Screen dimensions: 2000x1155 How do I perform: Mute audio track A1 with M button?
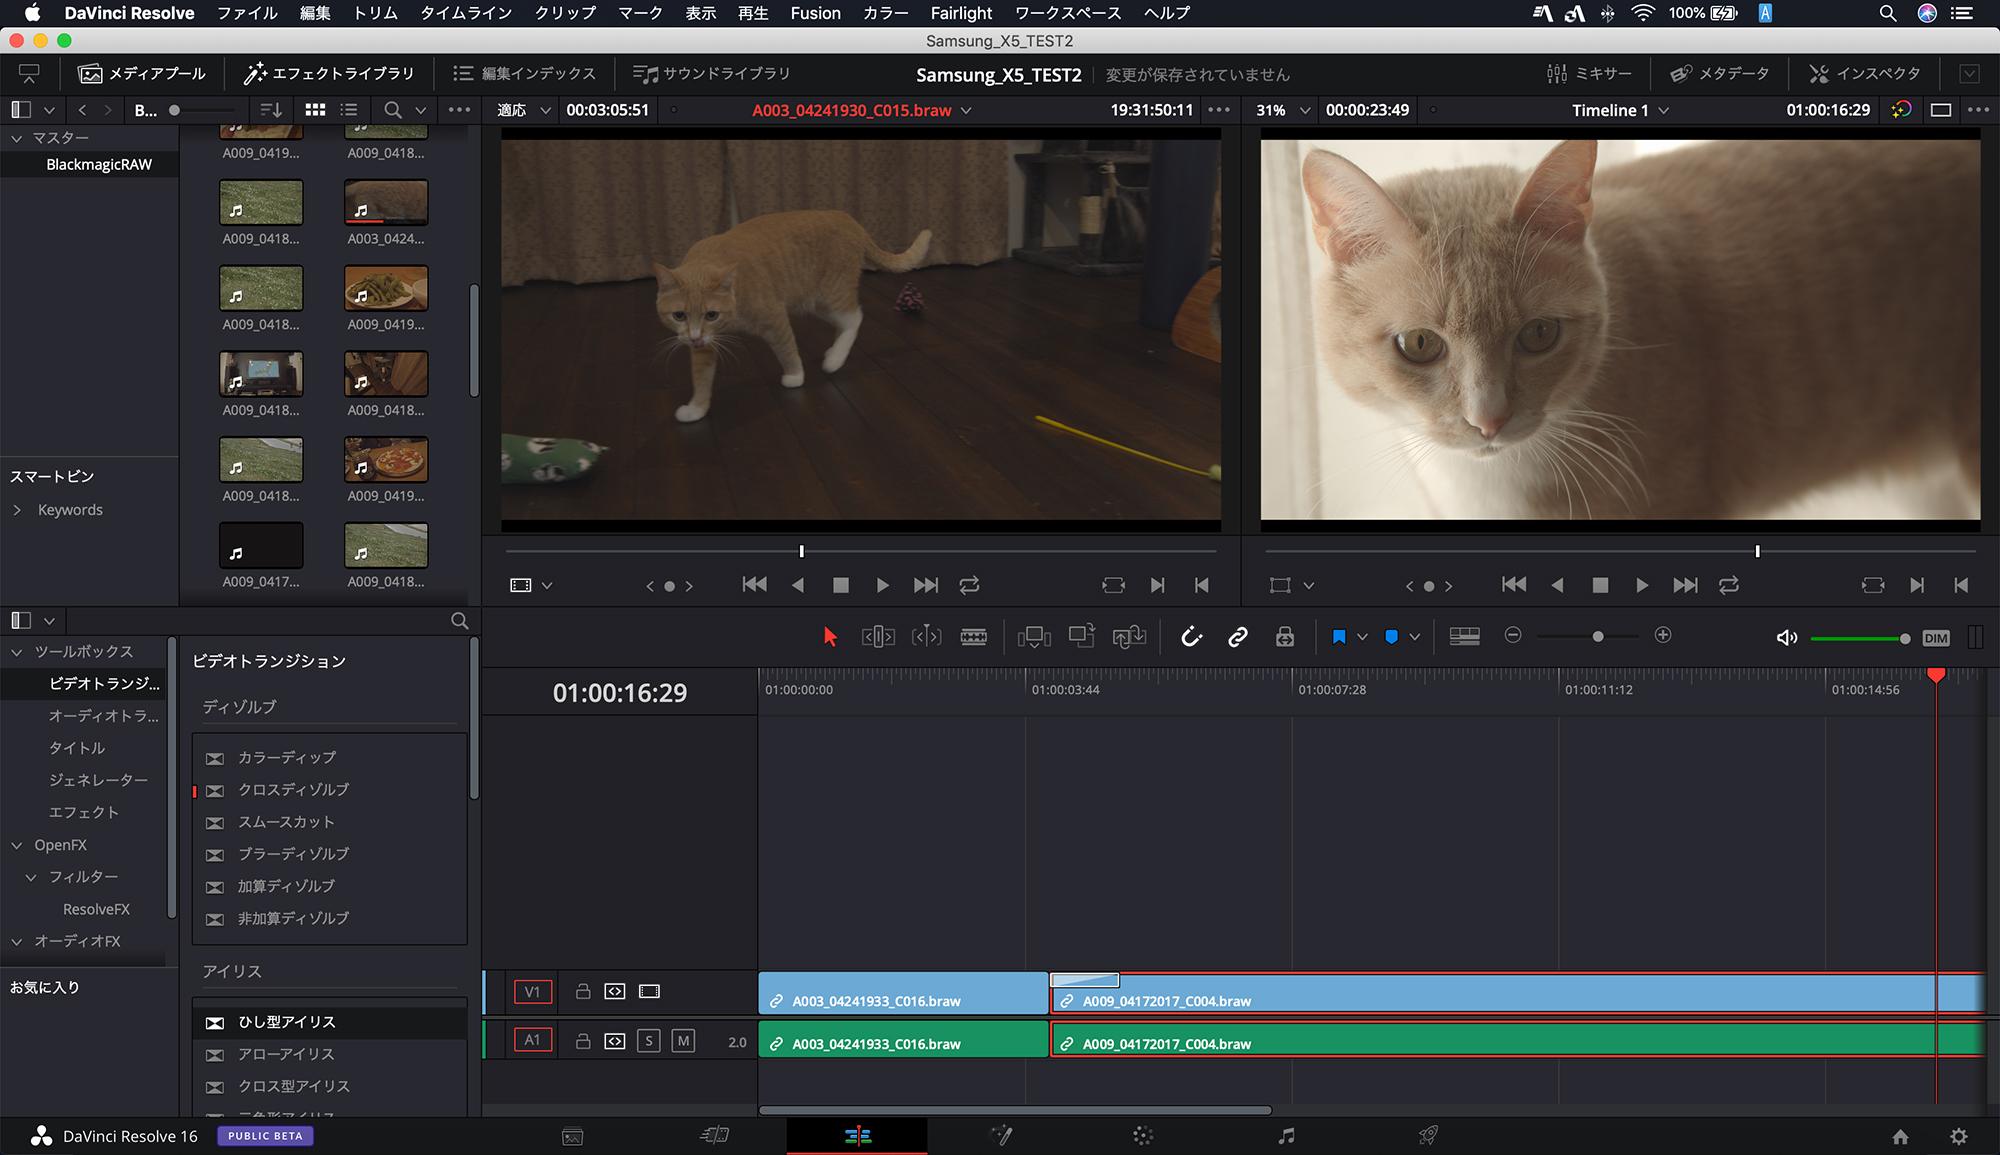pyautogui.click(x=683, y=1041)
